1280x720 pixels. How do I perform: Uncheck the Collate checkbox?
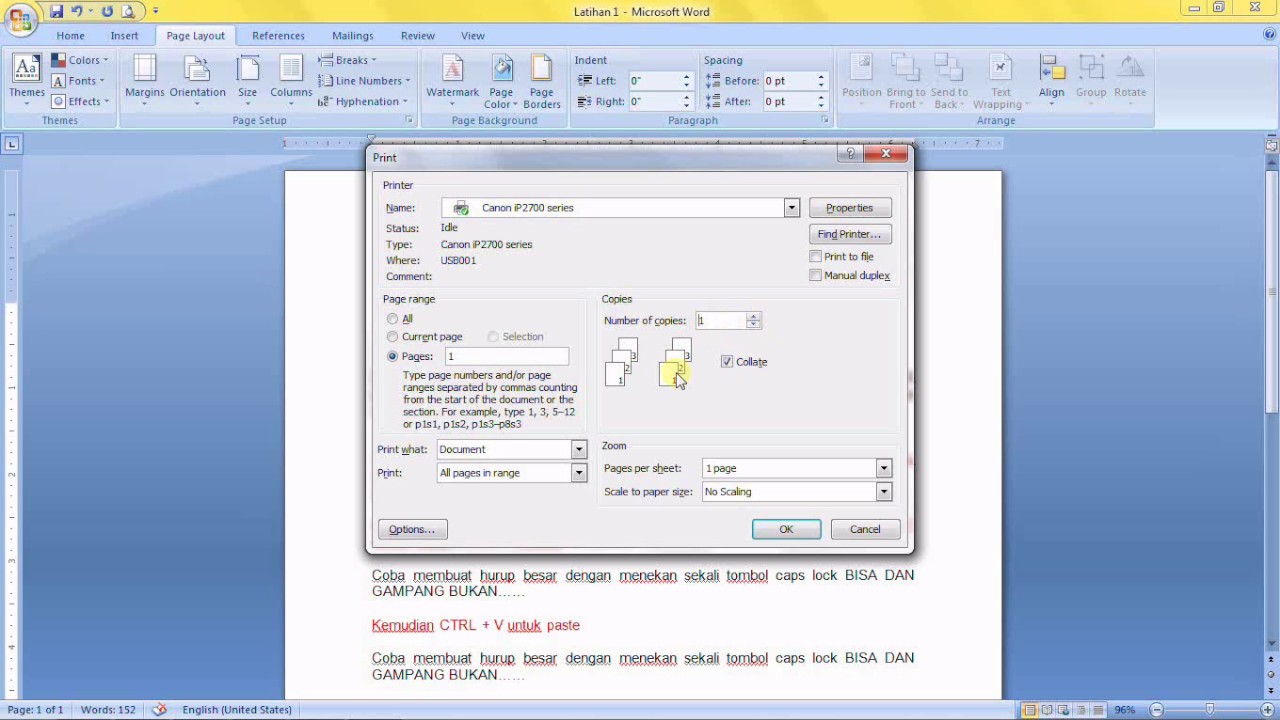coord(727,362)
